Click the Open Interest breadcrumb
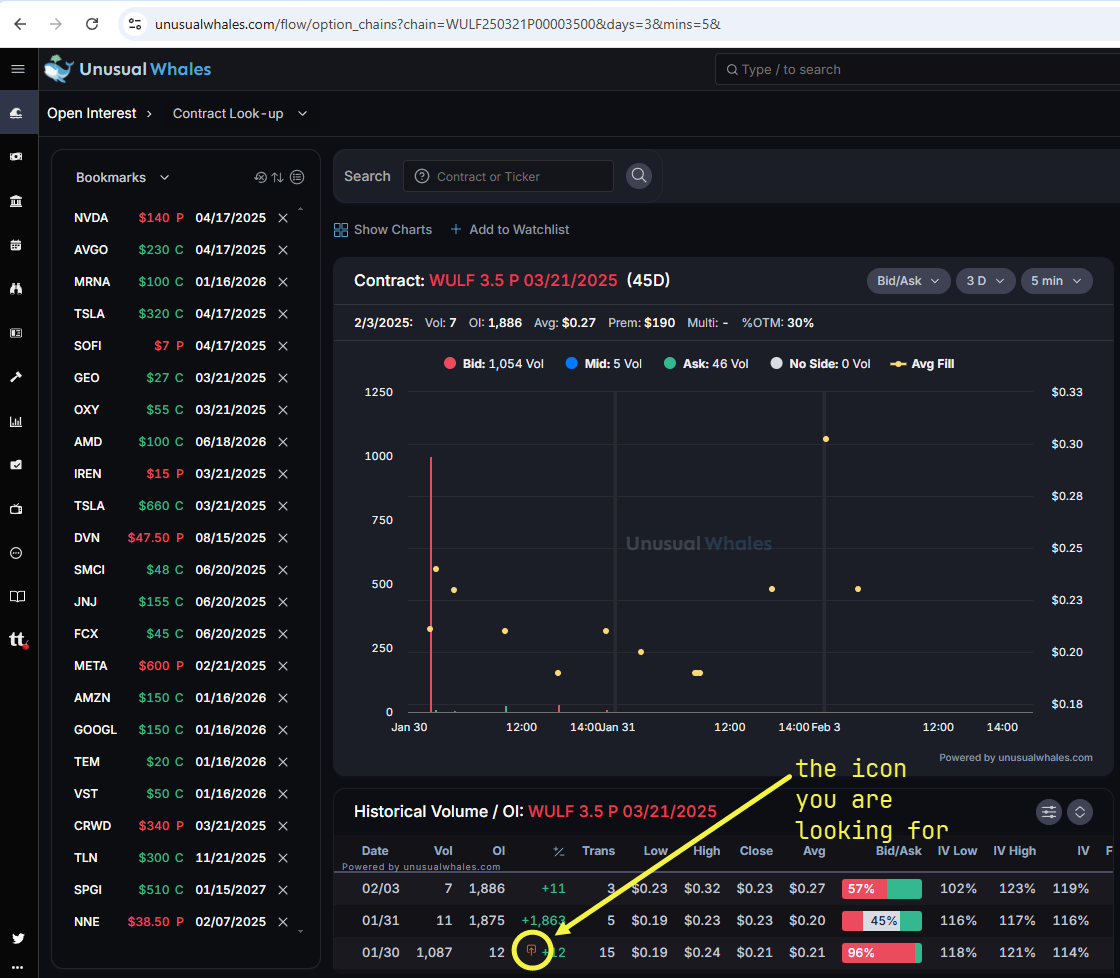The image size is (1120, 978). coord(91,114)
